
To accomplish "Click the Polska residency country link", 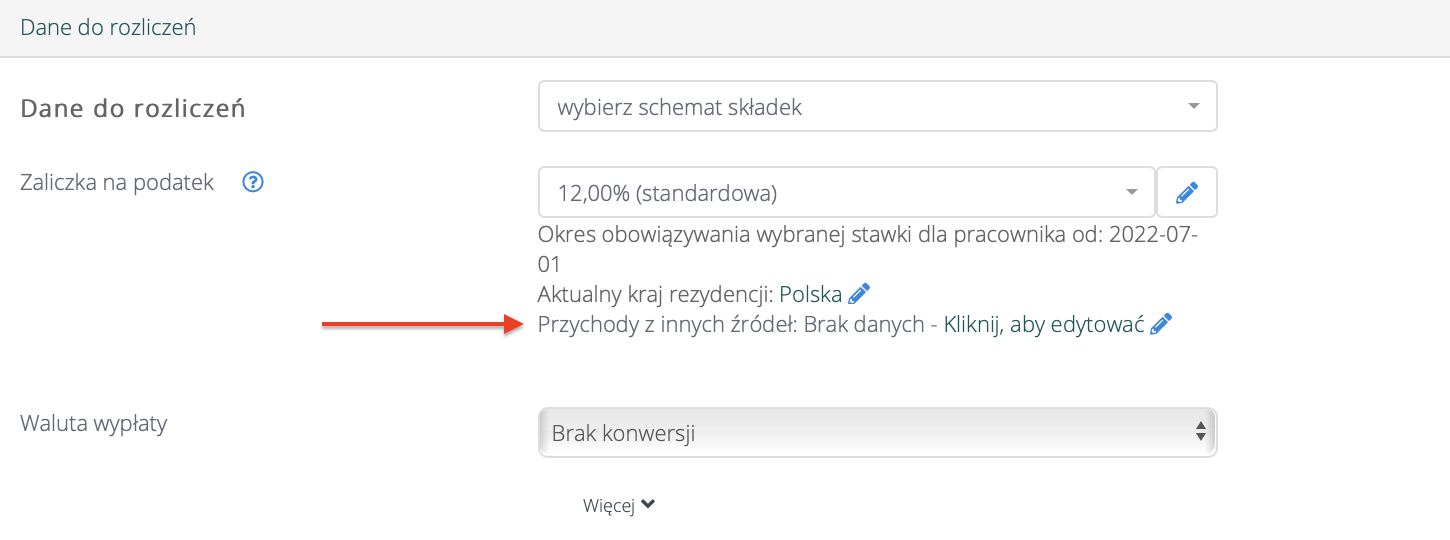I will tap(811, 294).
